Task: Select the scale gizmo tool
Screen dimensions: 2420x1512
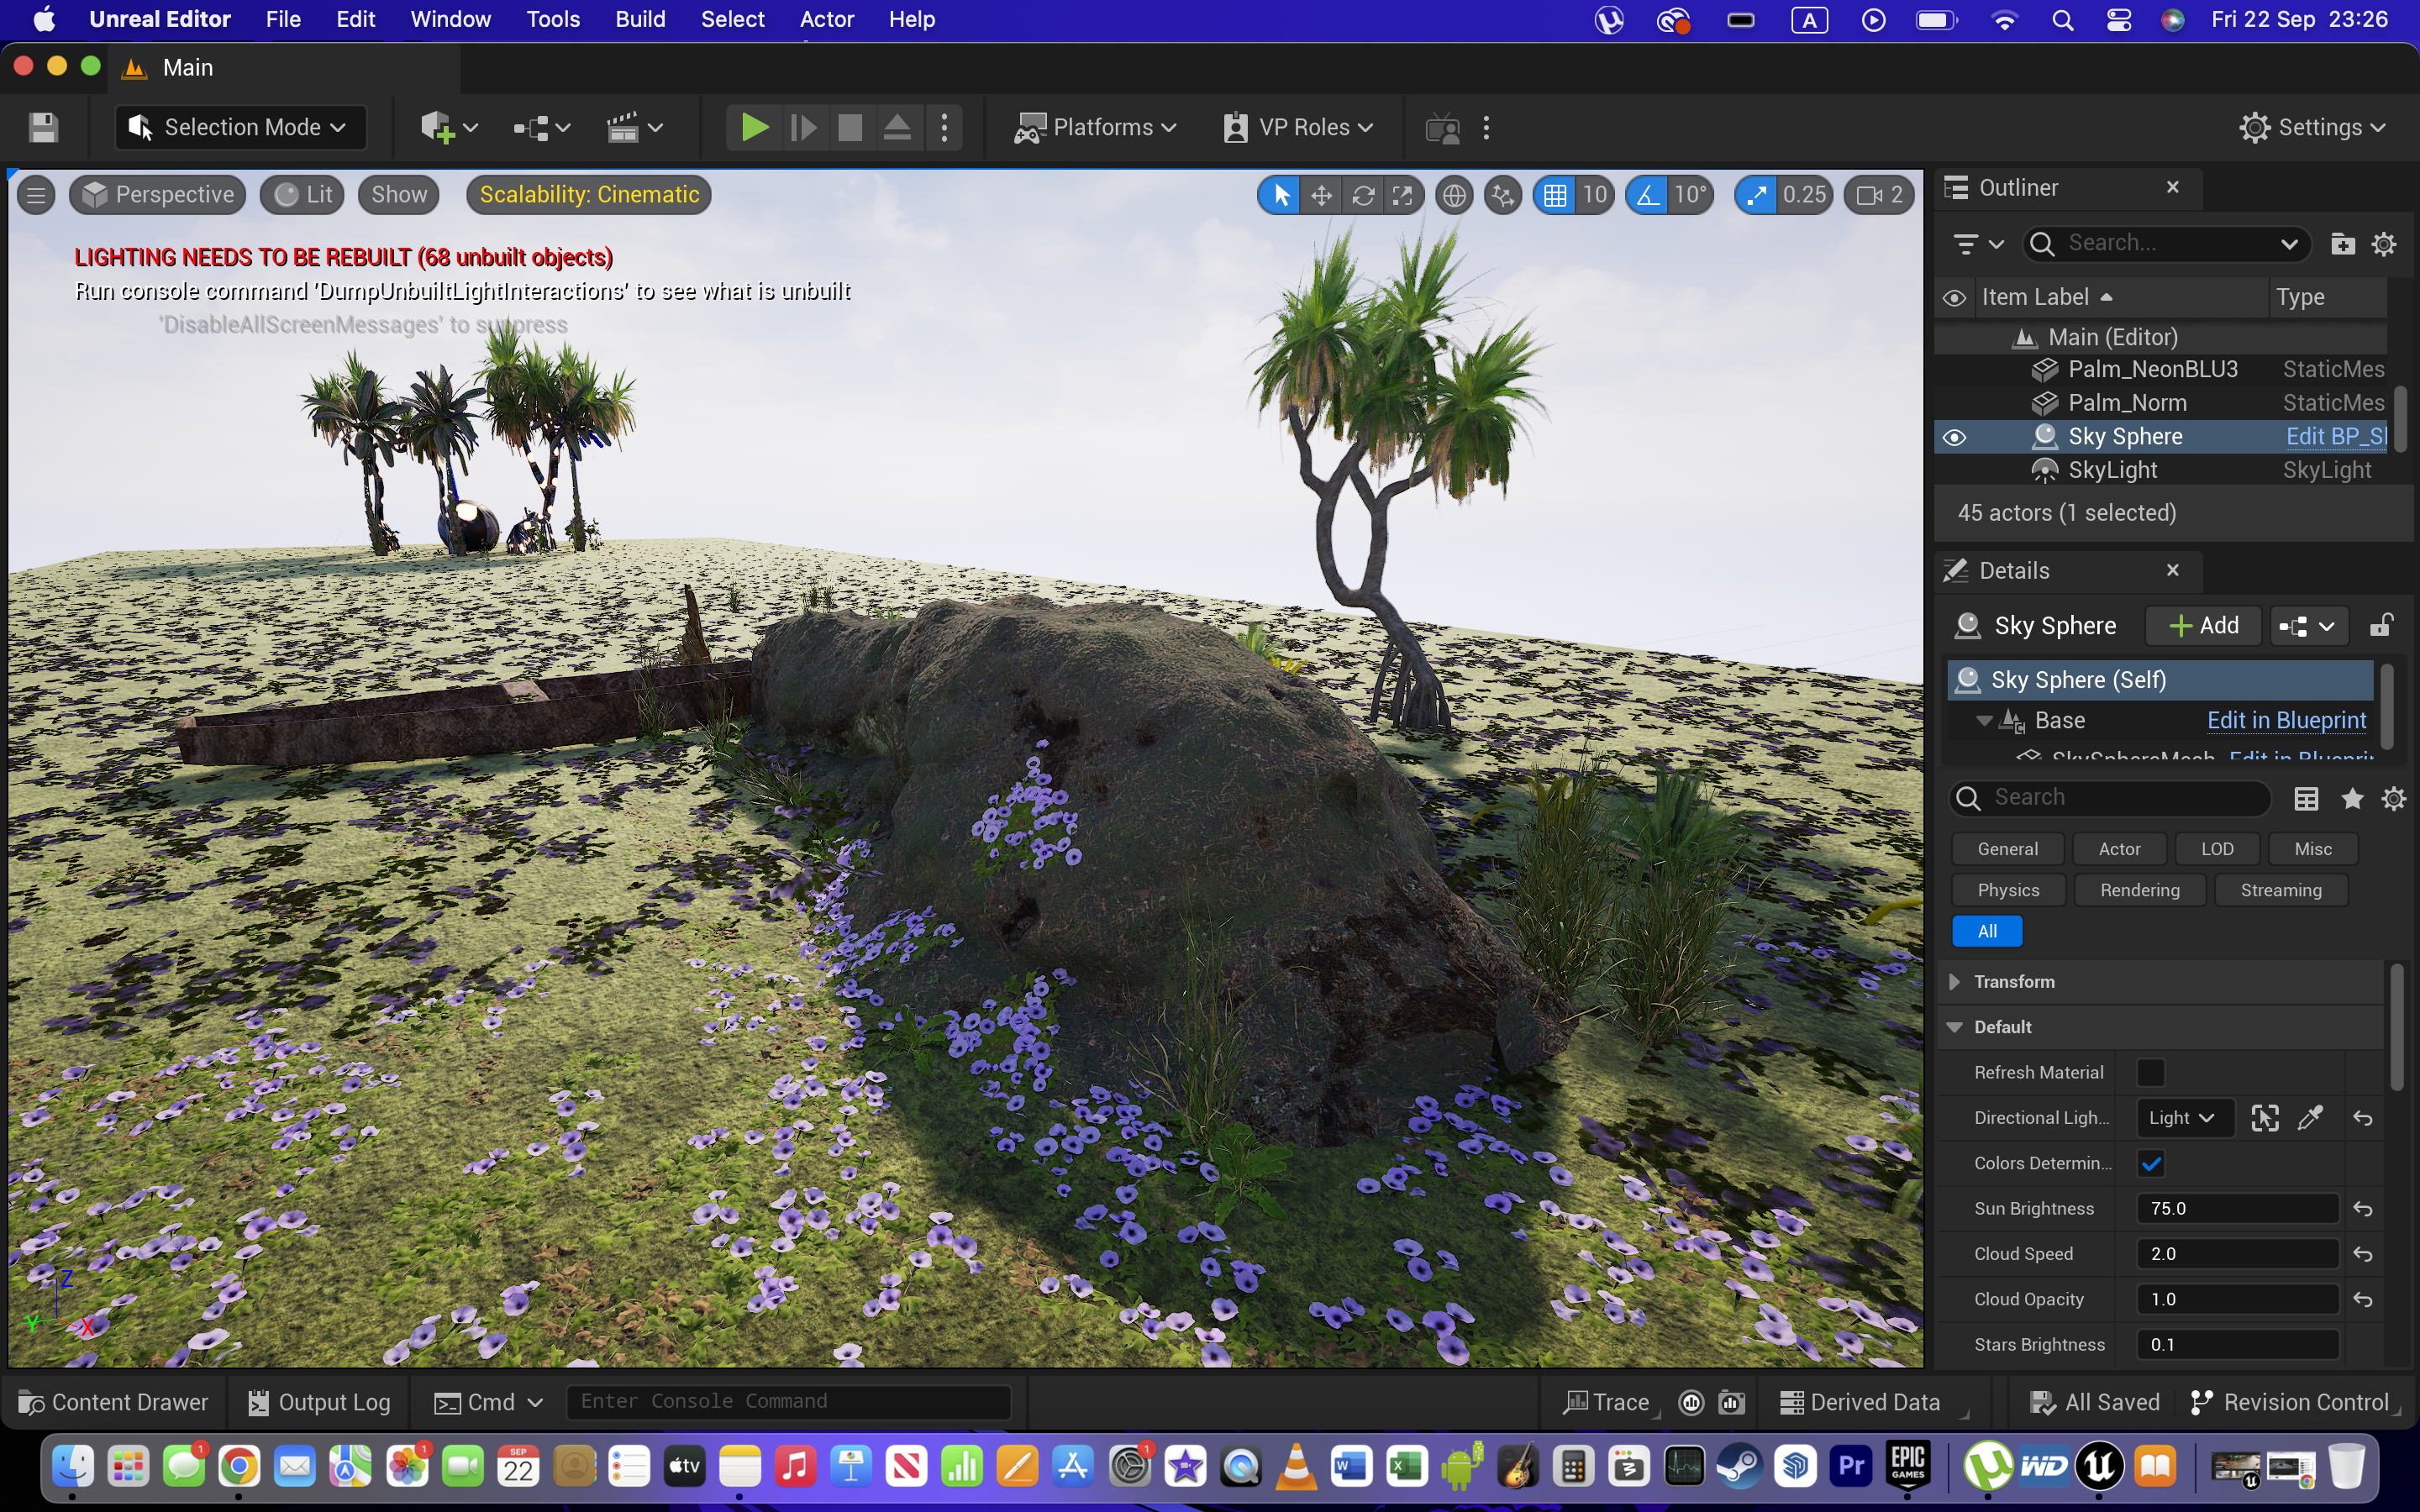Action: click(x=1402, y=195)
